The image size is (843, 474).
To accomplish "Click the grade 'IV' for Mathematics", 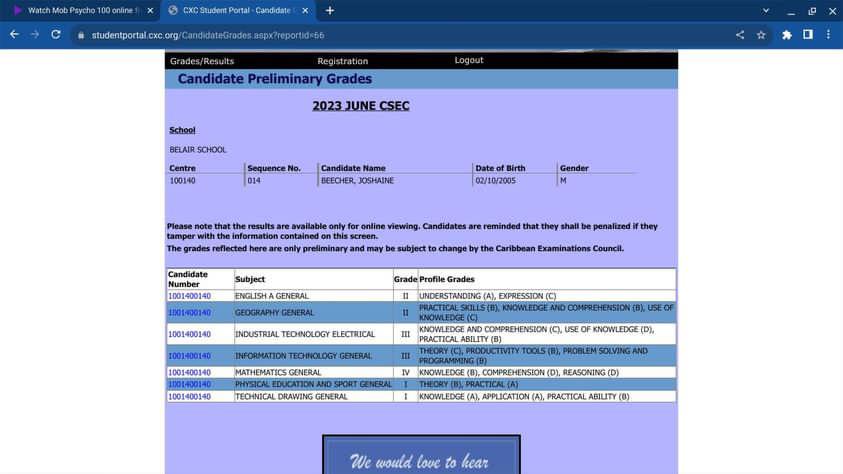I will click(x=405, y=372).
